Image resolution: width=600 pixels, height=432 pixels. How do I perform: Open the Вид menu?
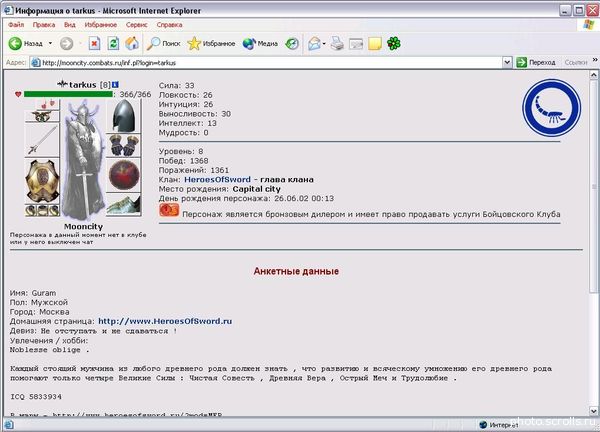(x=70, y=25)
